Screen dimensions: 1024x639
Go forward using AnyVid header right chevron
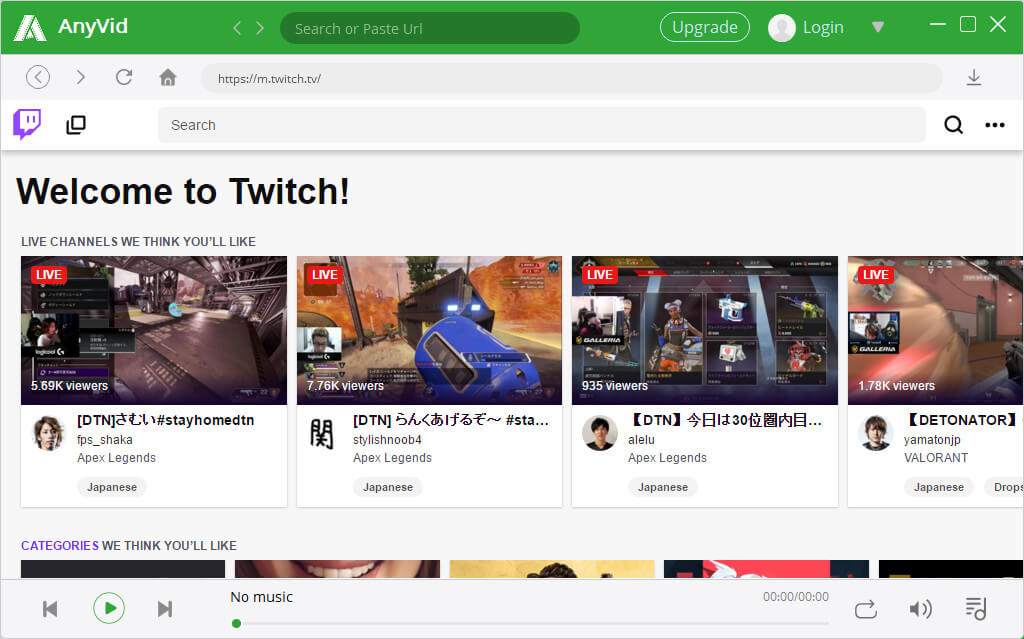[x=260, y=28]
